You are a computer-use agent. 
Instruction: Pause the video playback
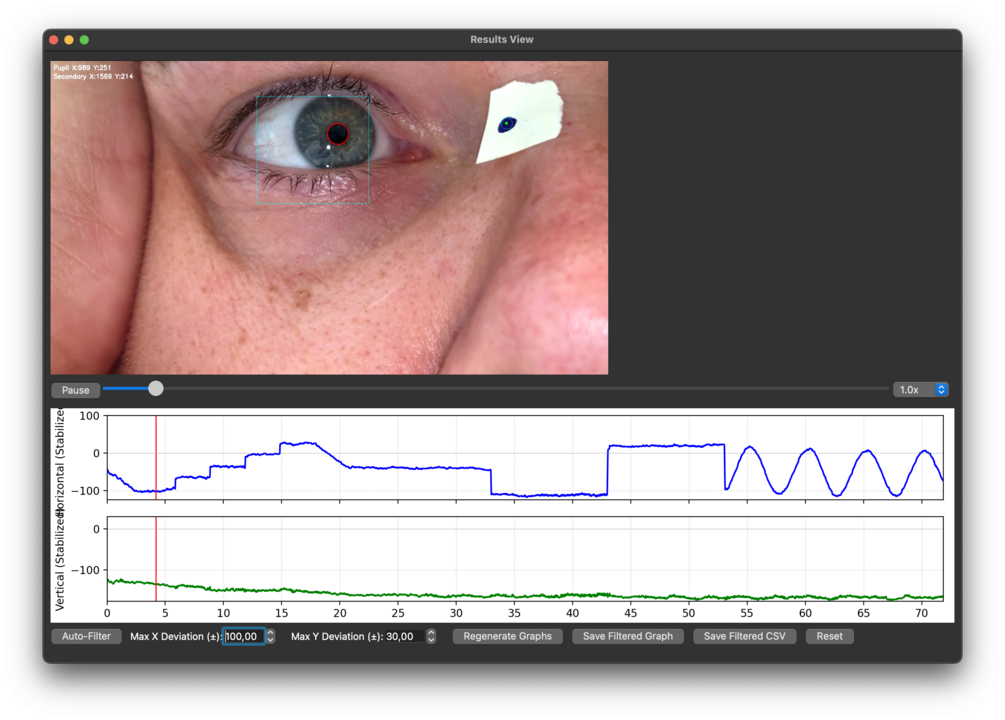click(76, 390)
